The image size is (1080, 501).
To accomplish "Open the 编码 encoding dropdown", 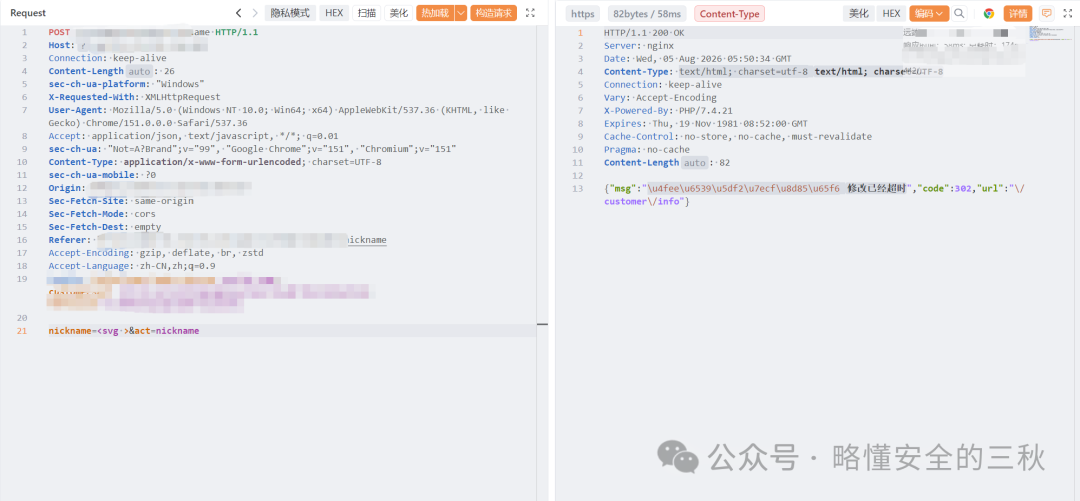I will (929, 14).
